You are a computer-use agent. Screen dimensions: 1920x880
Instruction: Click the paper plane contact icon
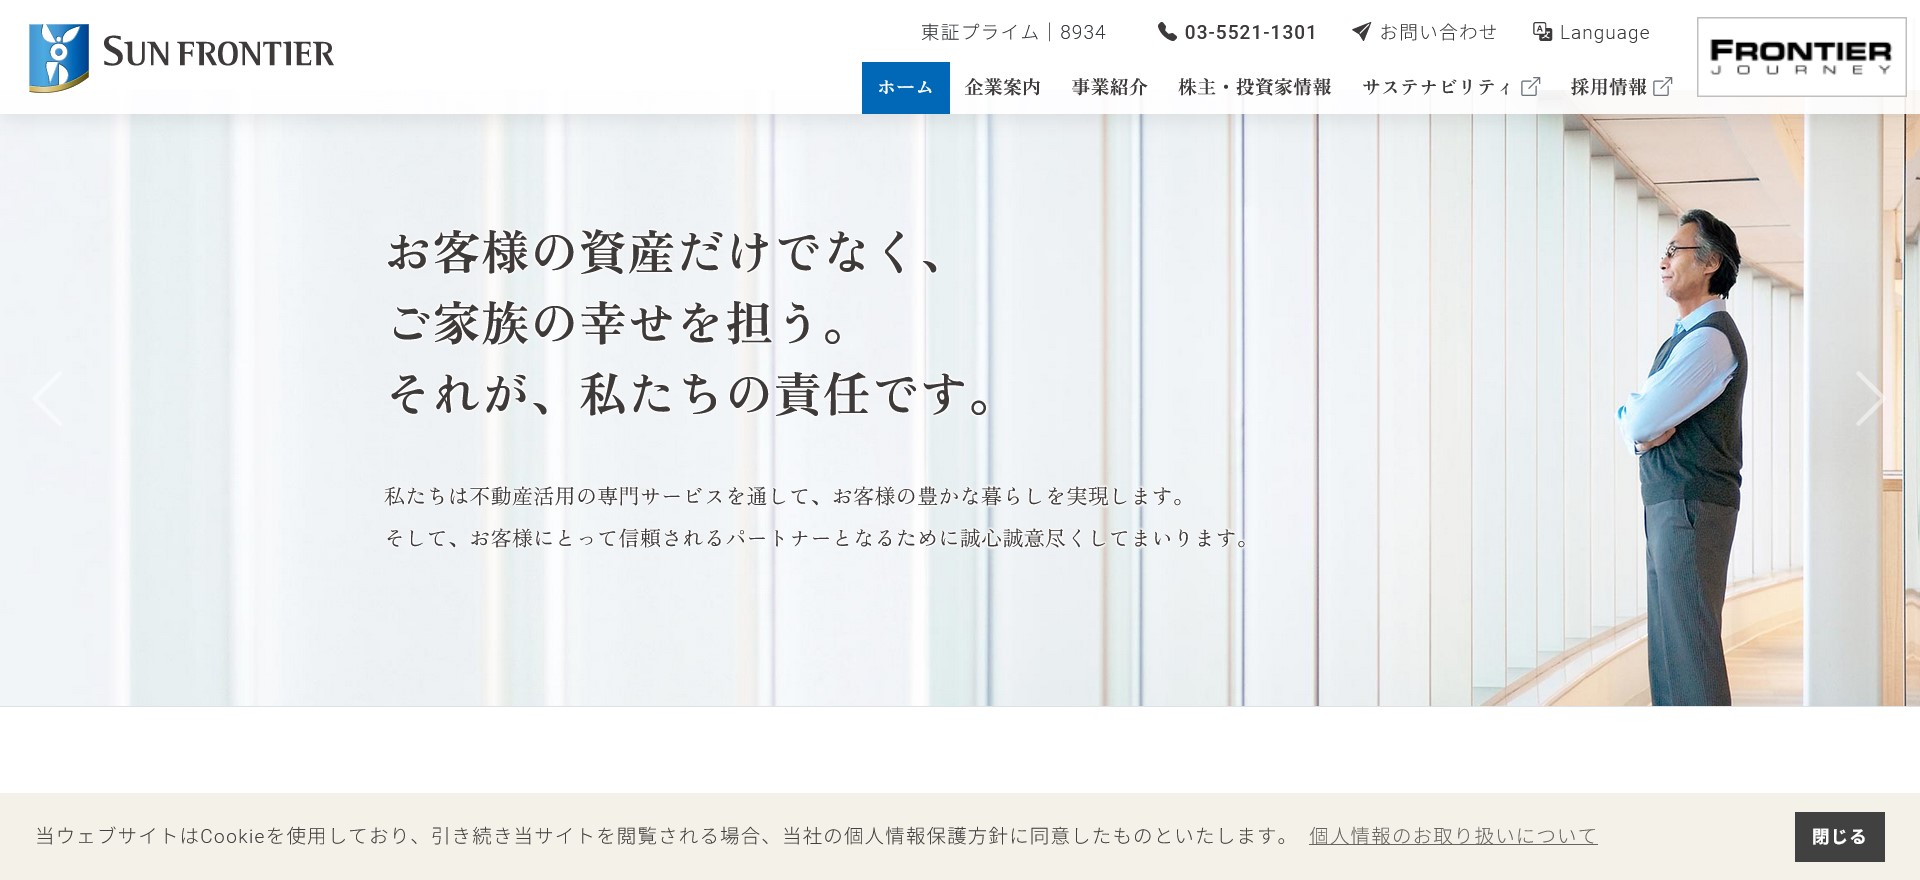(x=1361, y=32)
